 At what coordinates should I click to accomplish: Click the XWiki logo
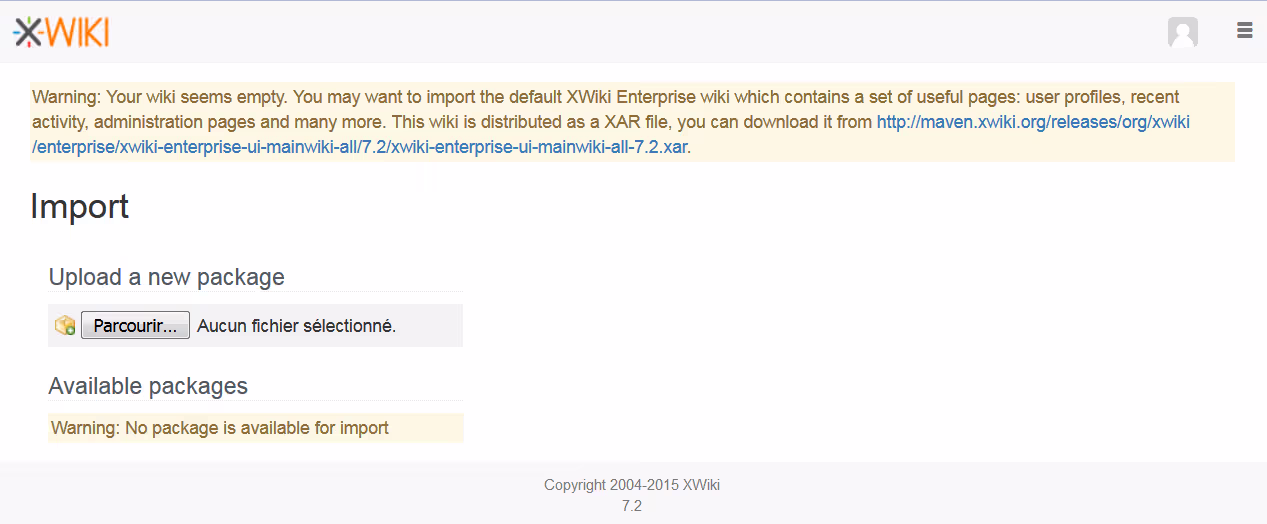click(x=61, y=32)
